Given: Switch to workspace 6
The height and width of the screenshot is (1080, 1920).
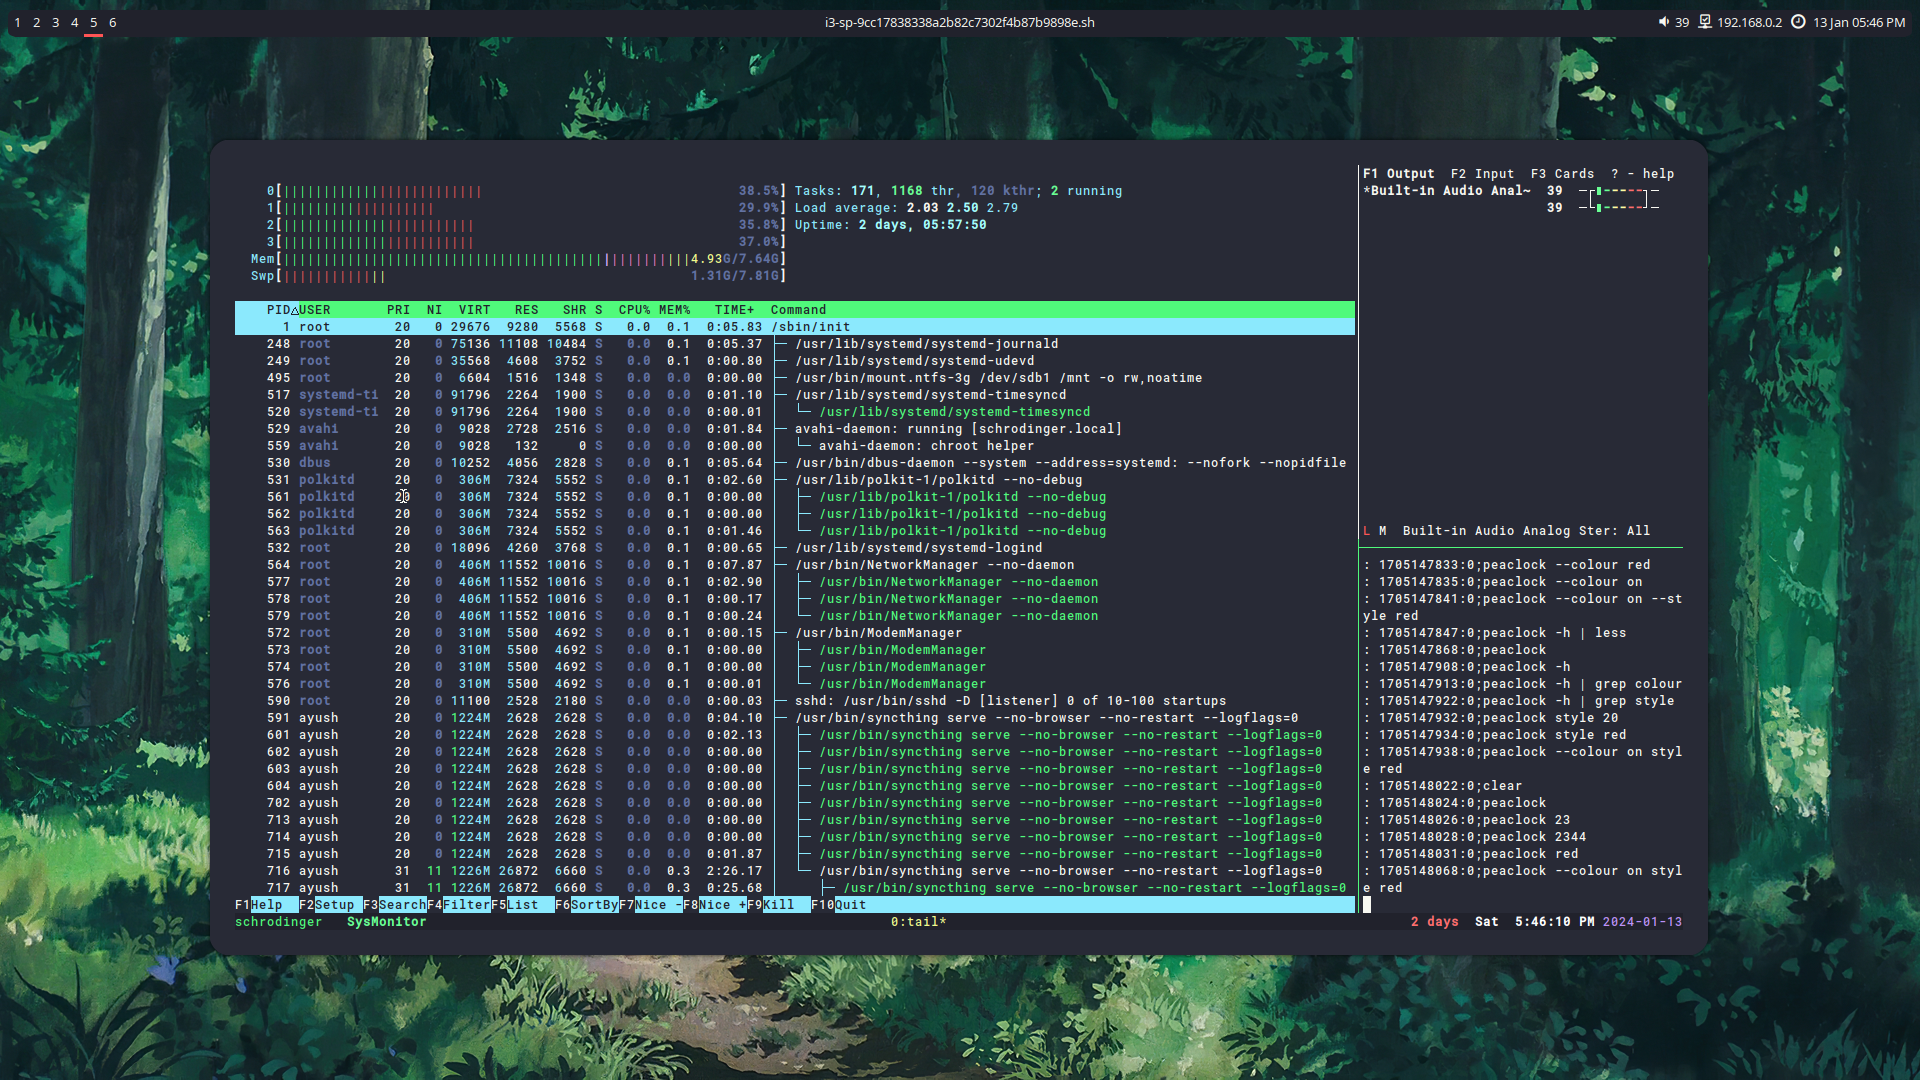Looking at the screenshot, I should click(x=112, y=22).
